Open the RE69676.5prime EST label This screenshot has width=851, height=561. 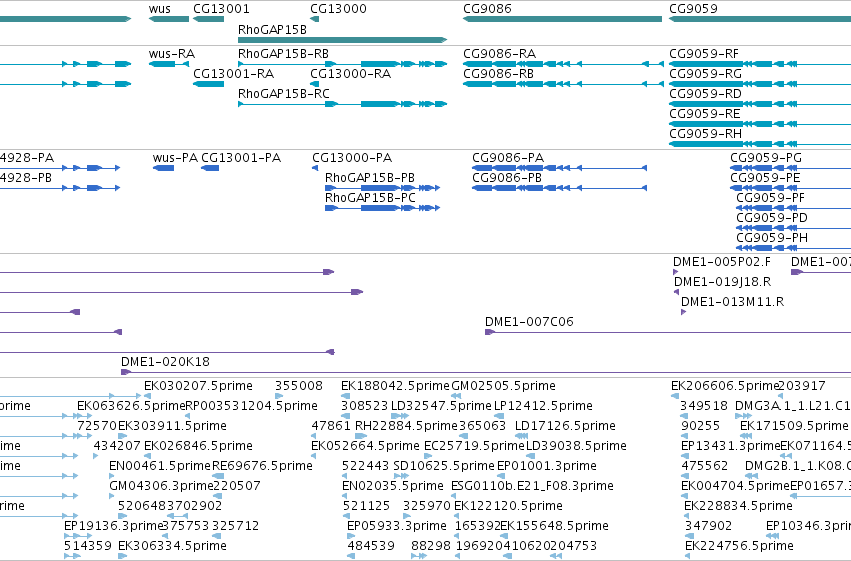pos(263,467)
